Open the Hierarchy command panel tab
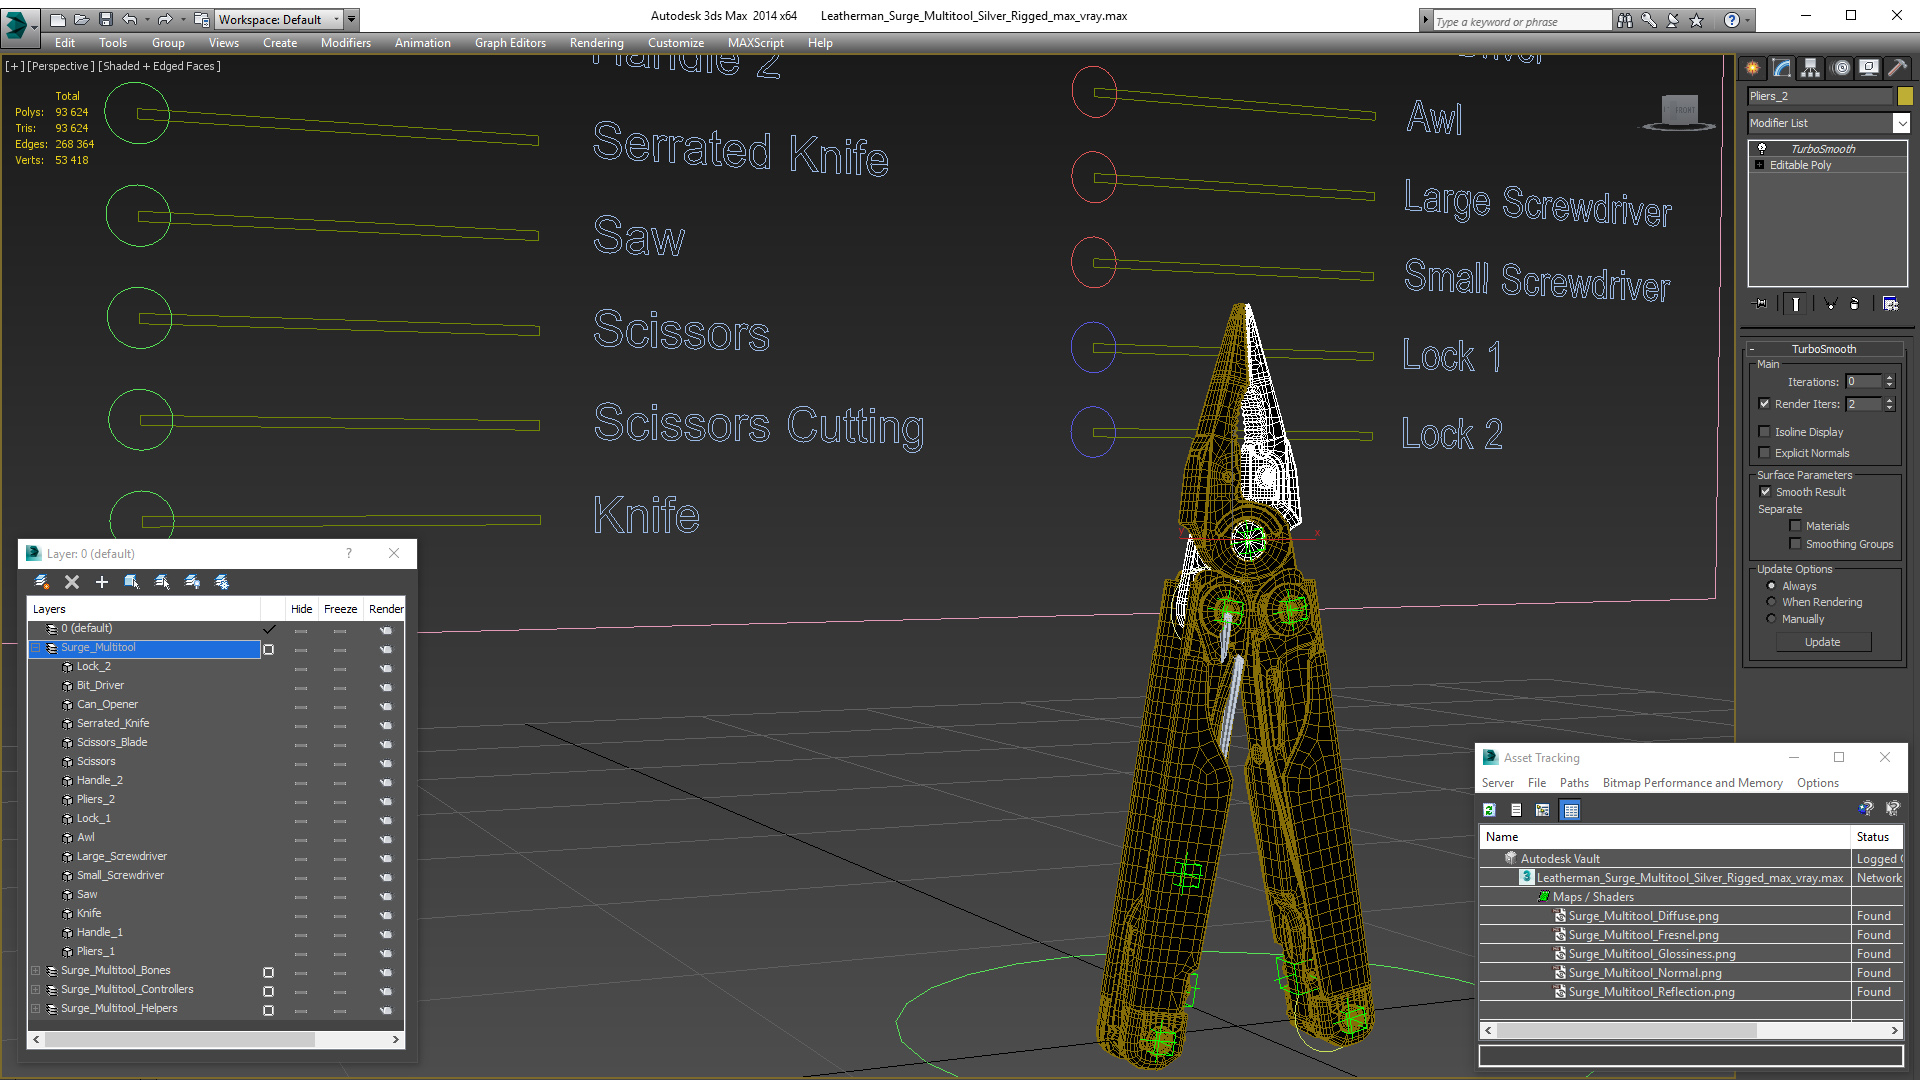This screenshot has height=1080, width=1920. [x=1810, y=68]
